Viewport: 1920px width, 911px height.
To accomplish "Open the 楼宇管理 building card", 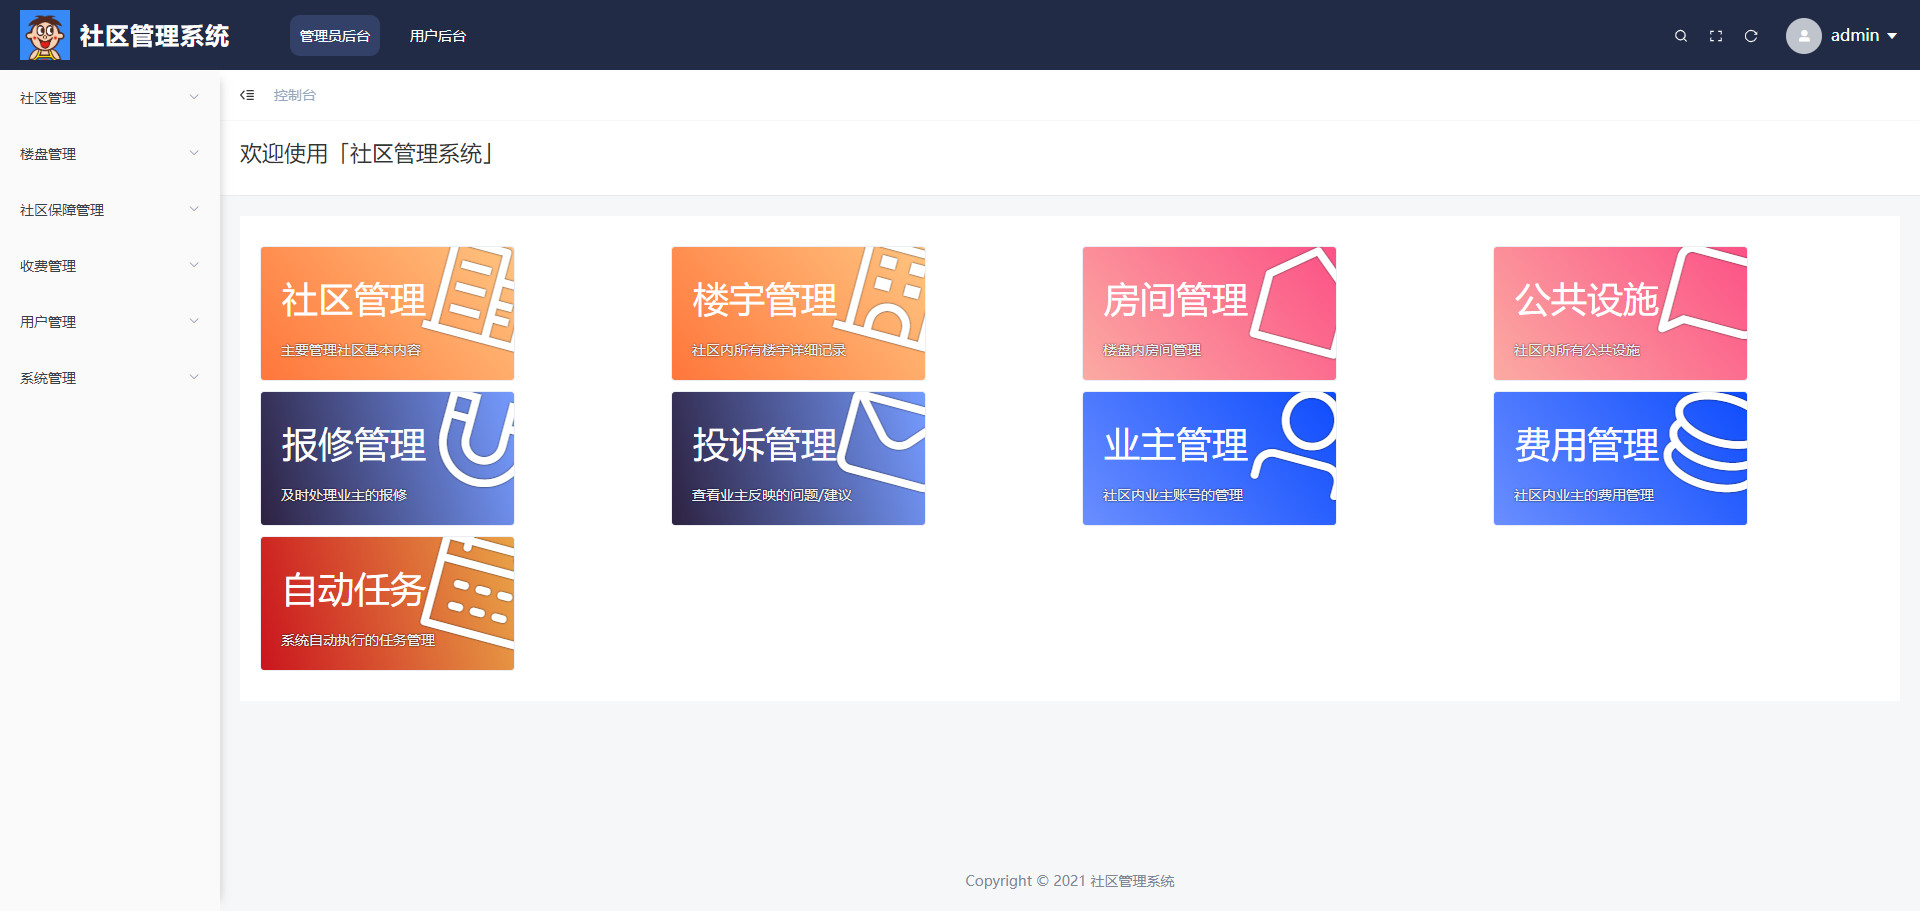I will coord(798,313).
